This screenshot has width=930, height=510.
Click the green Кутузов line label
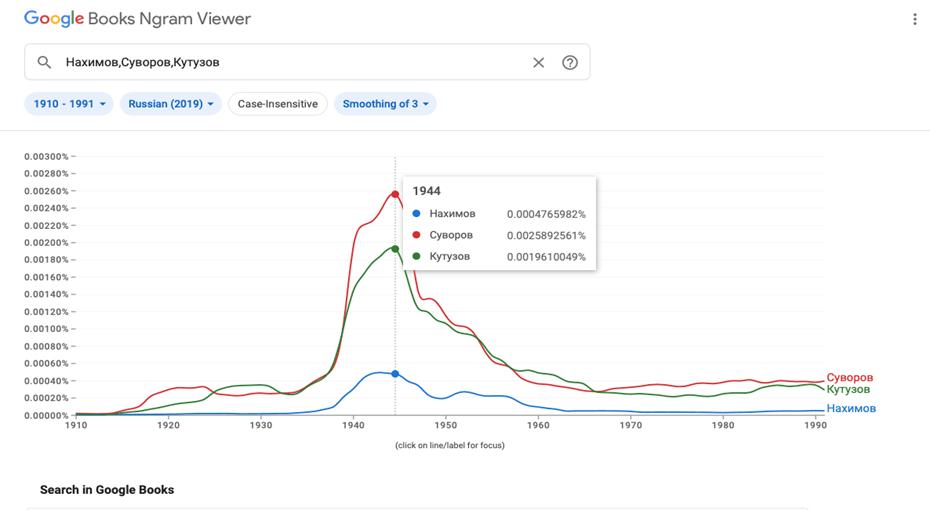point(848,390)
